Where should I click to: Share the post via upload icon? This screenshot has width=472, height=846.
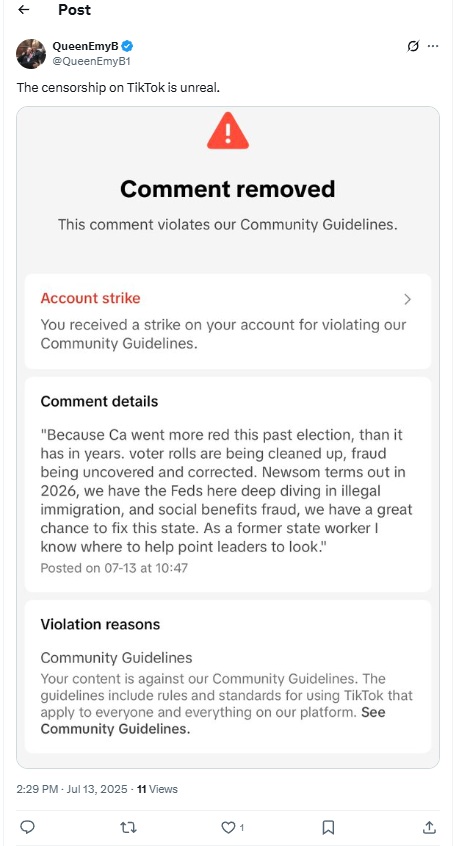click(429, 827)
